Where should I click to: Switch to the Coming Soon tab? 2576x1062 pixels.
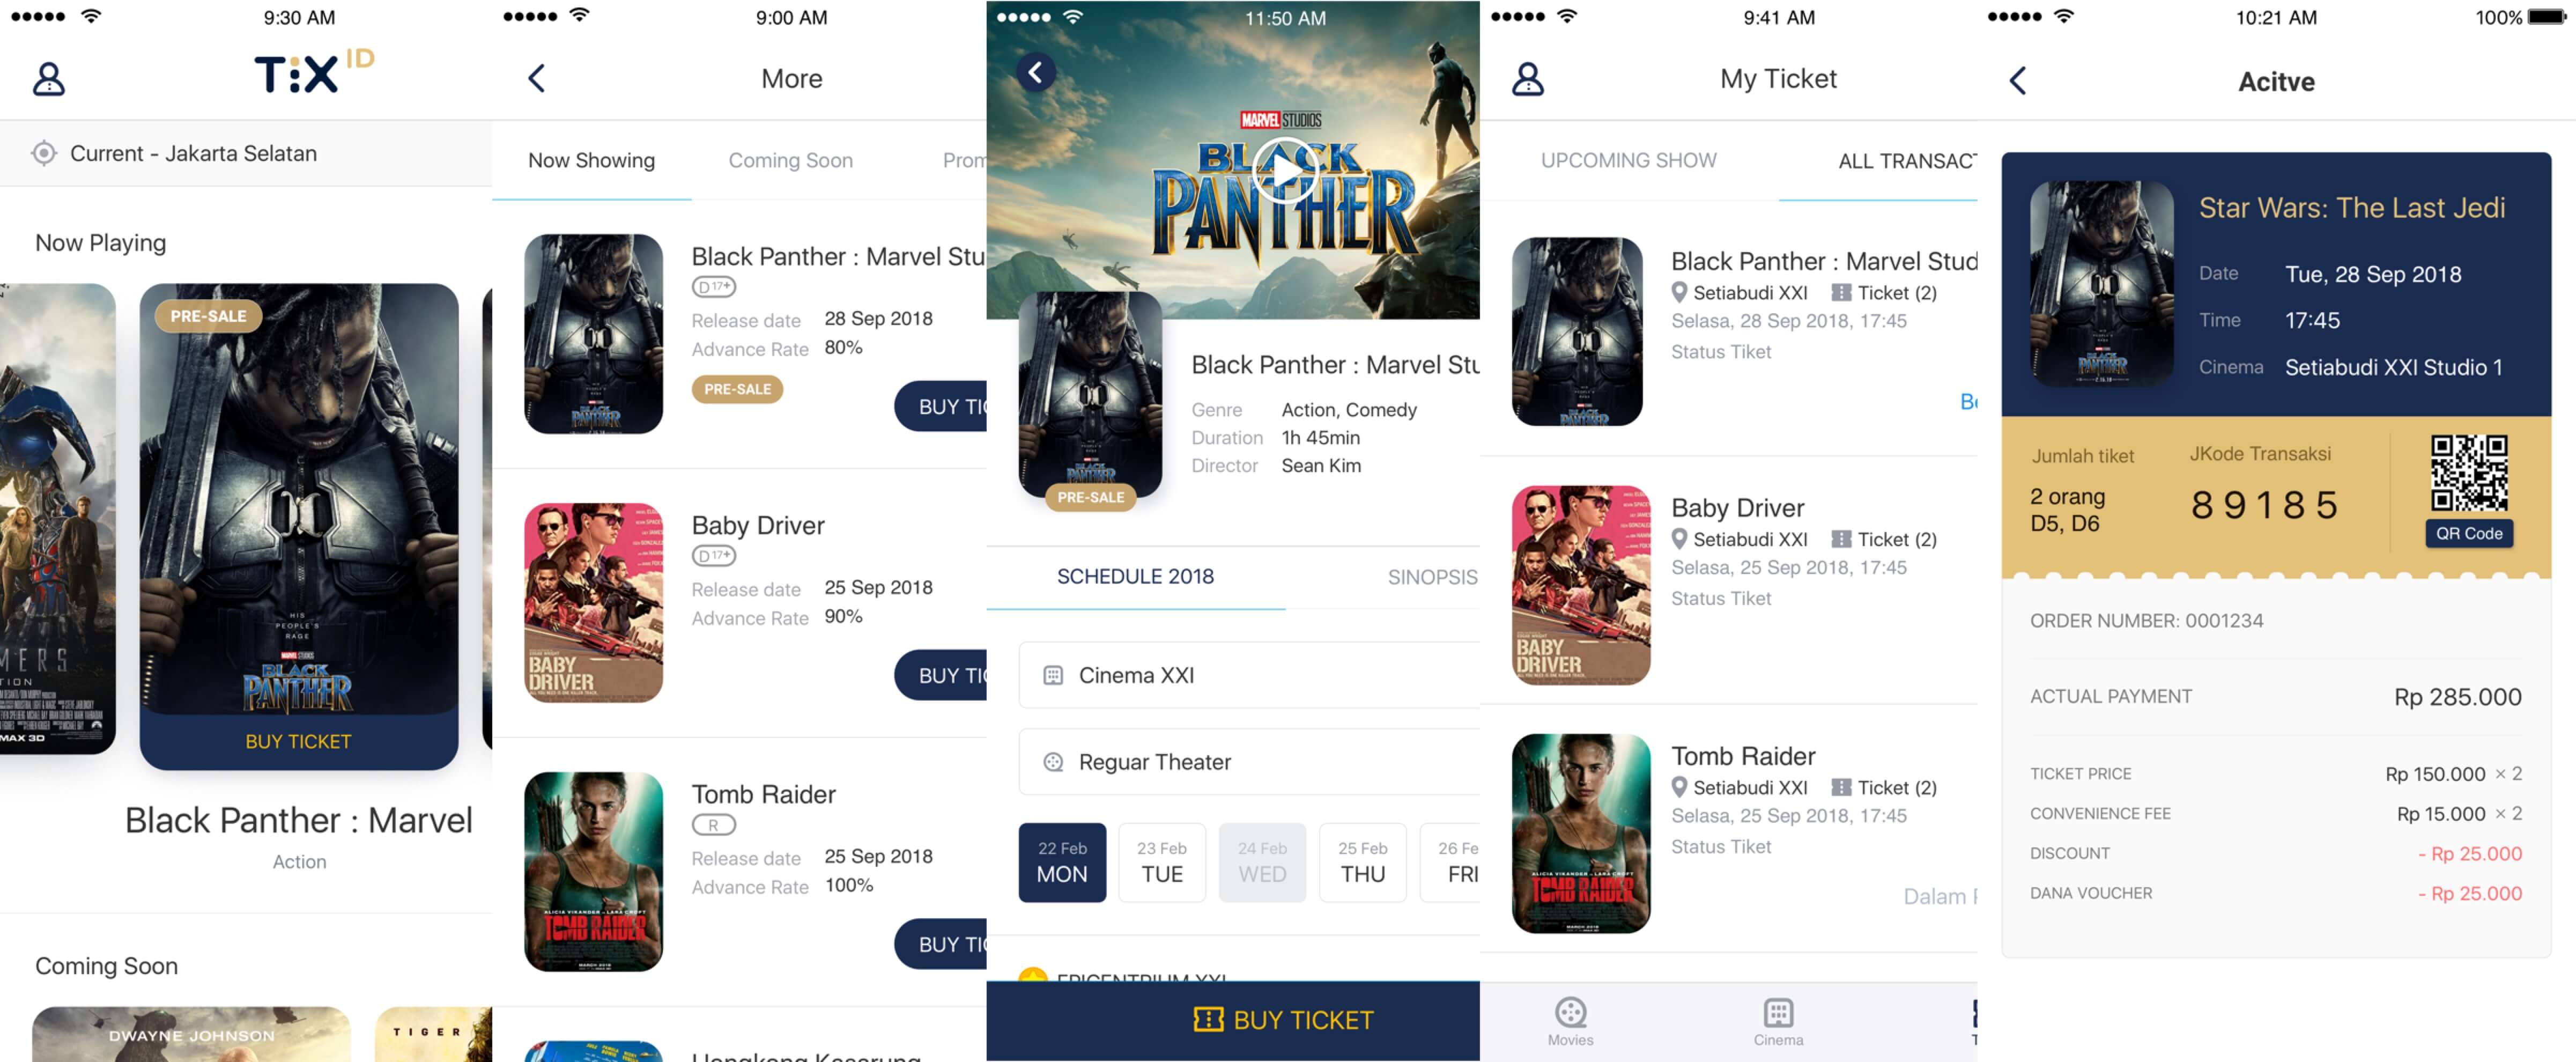pyautogui.click(x=790, y=160)
